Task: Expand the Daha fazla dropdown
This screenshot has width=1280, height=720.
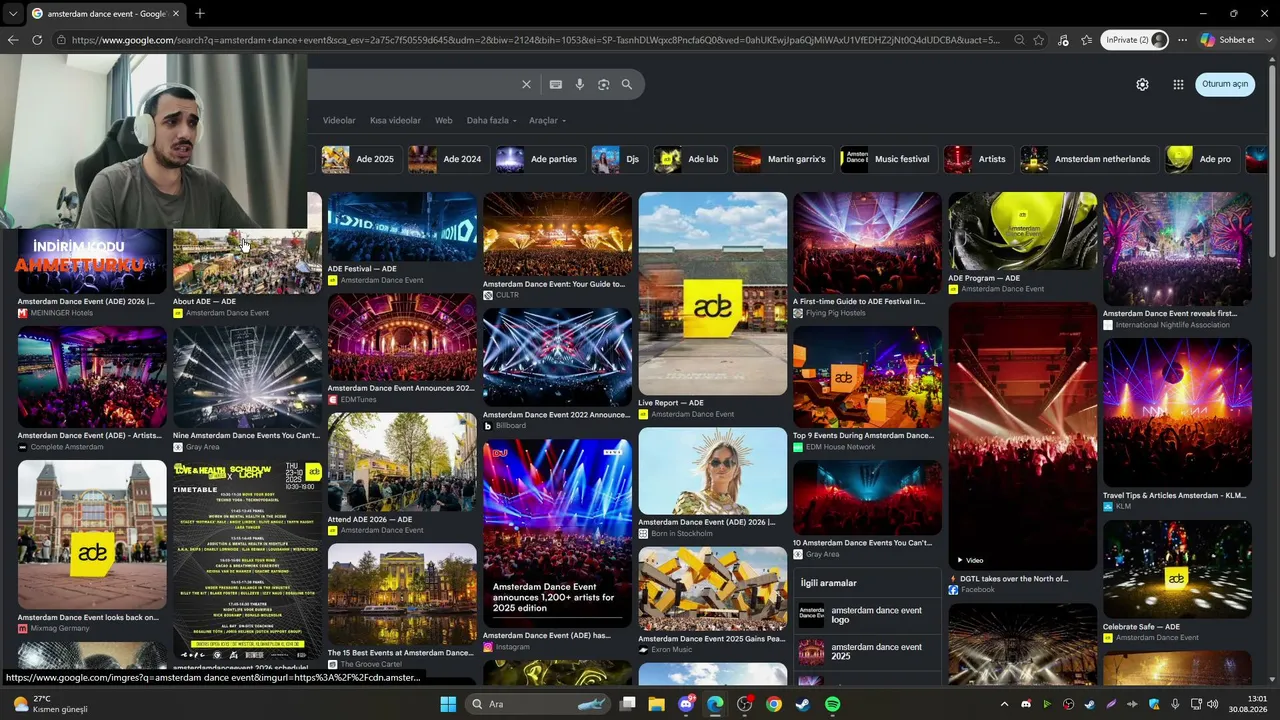Action: click(492, 121)
